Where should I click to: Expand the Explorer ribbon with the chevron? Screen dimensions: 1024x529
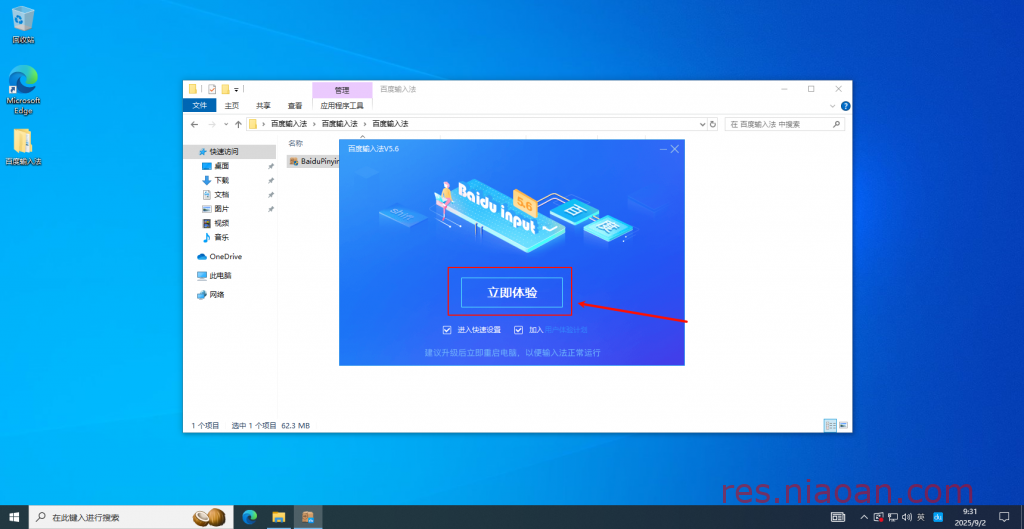point(833,106)
